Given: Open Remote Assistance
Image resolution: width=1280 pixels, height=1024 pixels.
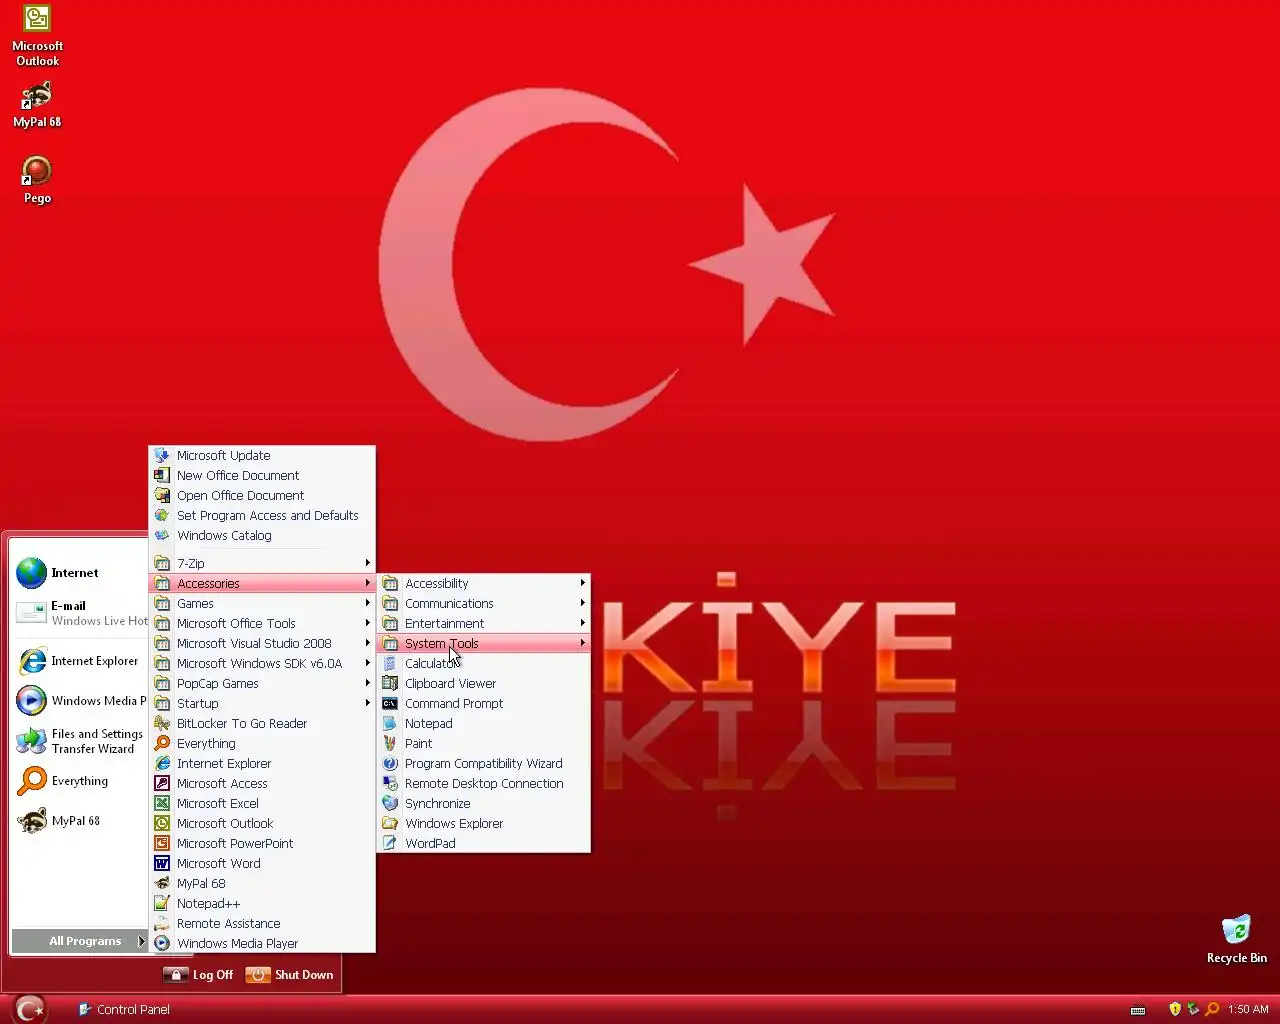Looking at the screenshot, I should tap(262, 923).
